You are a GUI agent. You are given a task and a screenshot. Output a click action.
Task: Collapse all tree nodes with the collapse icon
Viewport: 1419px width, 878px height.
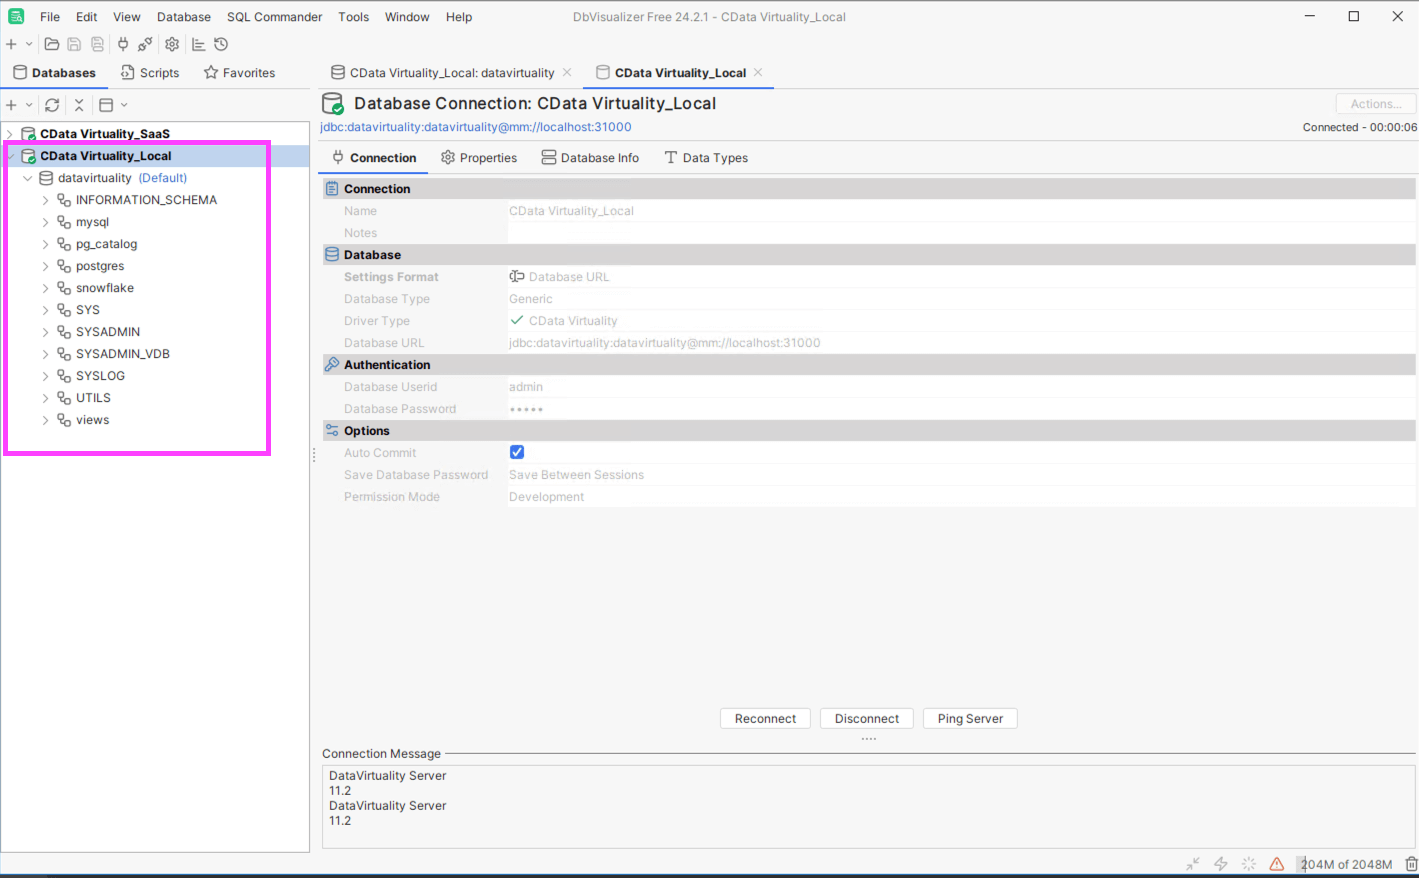point(79,105)
